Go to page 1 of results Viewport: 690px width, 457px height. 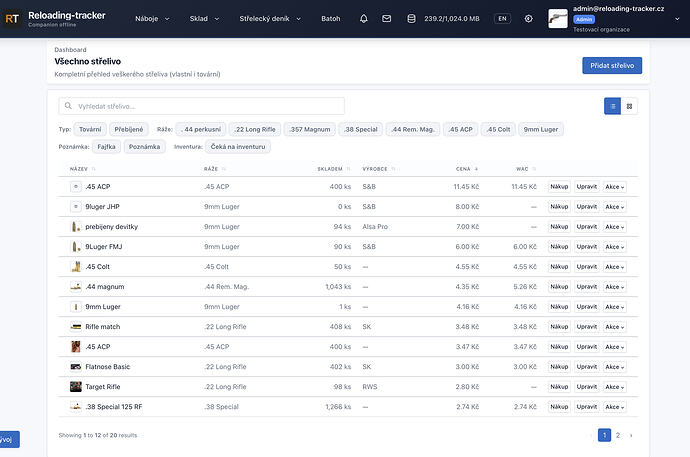click(604, 435)
